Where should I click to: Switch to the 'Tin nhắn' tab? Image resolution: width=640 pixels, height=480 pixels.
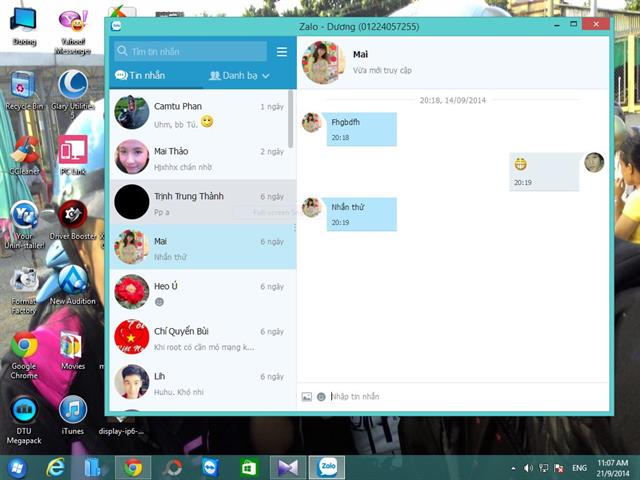(140, 76)
